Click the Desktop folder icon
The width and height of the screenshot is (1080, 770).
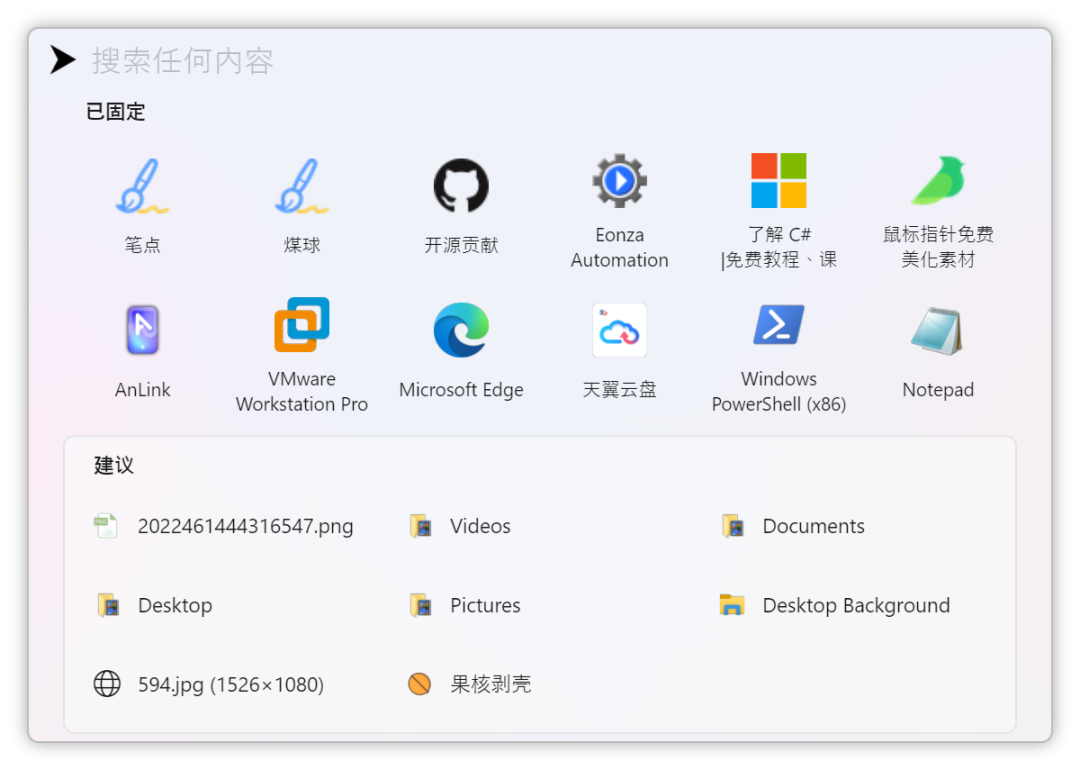click(x=107, y=605)
